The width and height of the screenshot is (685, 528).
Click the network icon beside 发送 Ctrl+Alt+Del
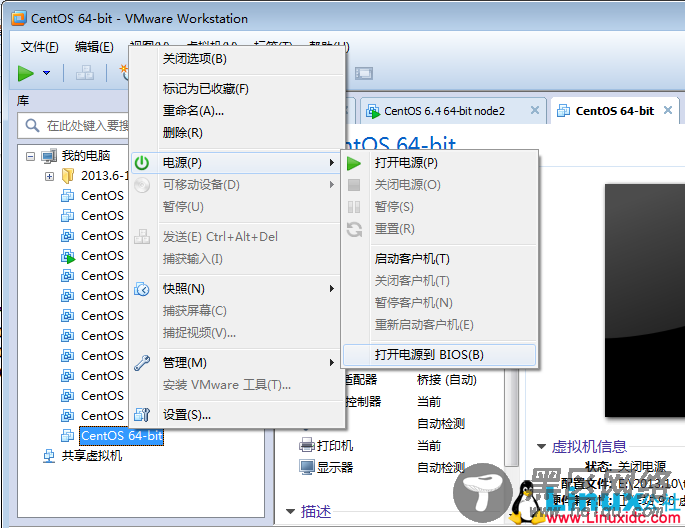tap(142, 237)
